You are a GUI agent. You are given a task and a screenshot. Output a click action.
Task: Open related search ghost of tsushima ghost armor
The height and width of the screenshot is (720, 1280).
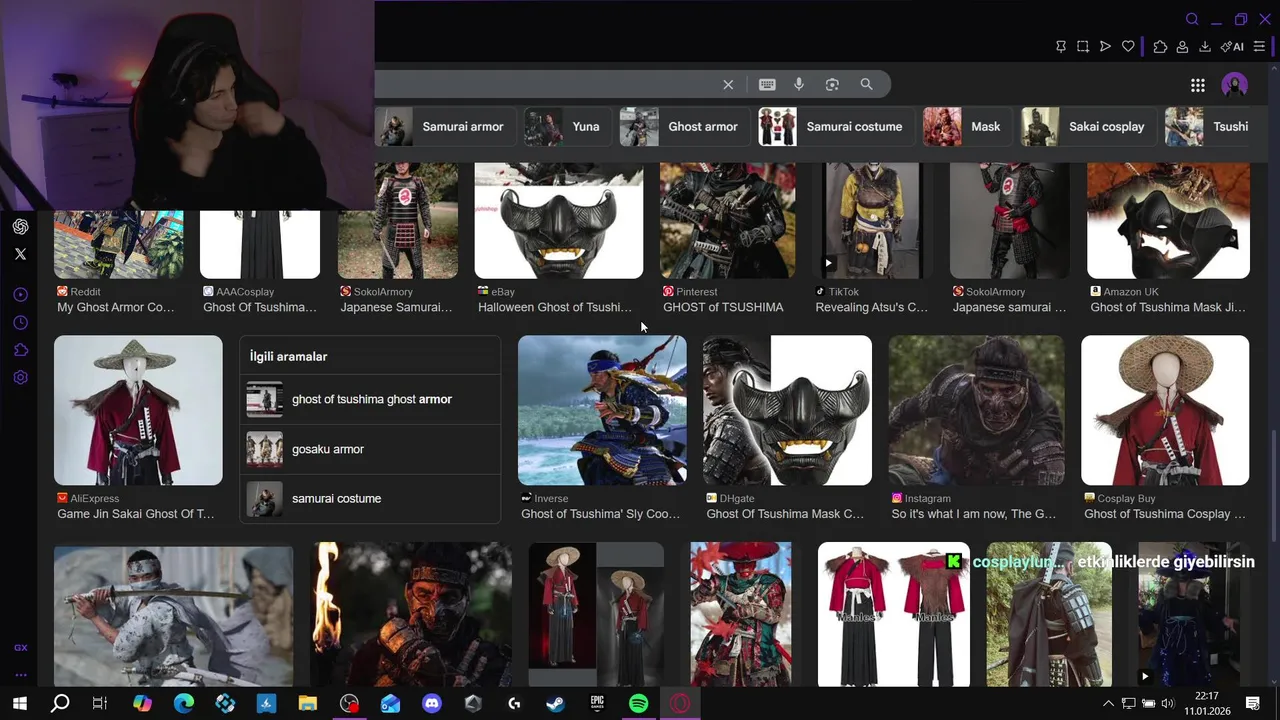coord(370,399)
